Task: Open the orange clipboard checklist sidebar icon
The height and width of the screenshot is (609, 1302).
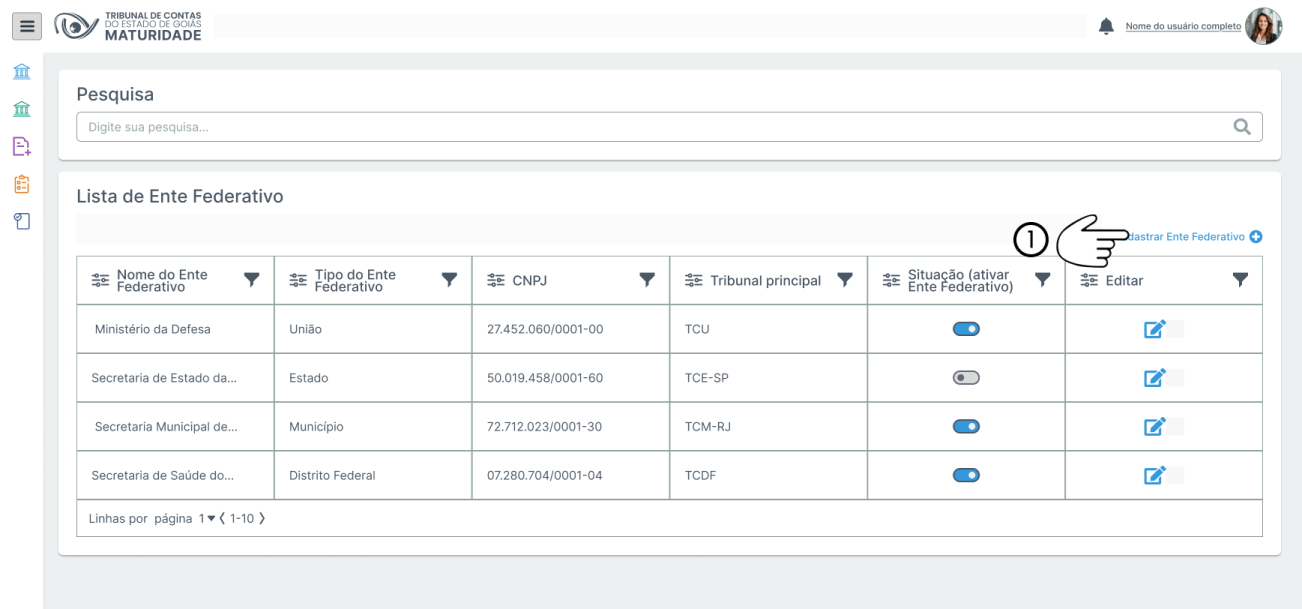Action: [x=21, y=184]
